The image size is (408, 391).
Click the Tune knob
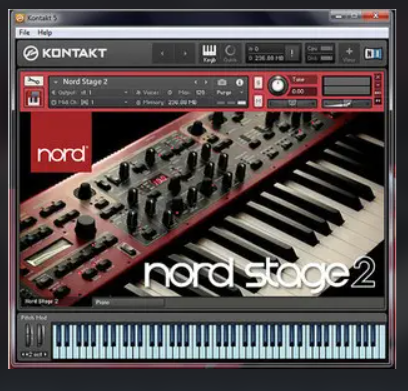278,85
